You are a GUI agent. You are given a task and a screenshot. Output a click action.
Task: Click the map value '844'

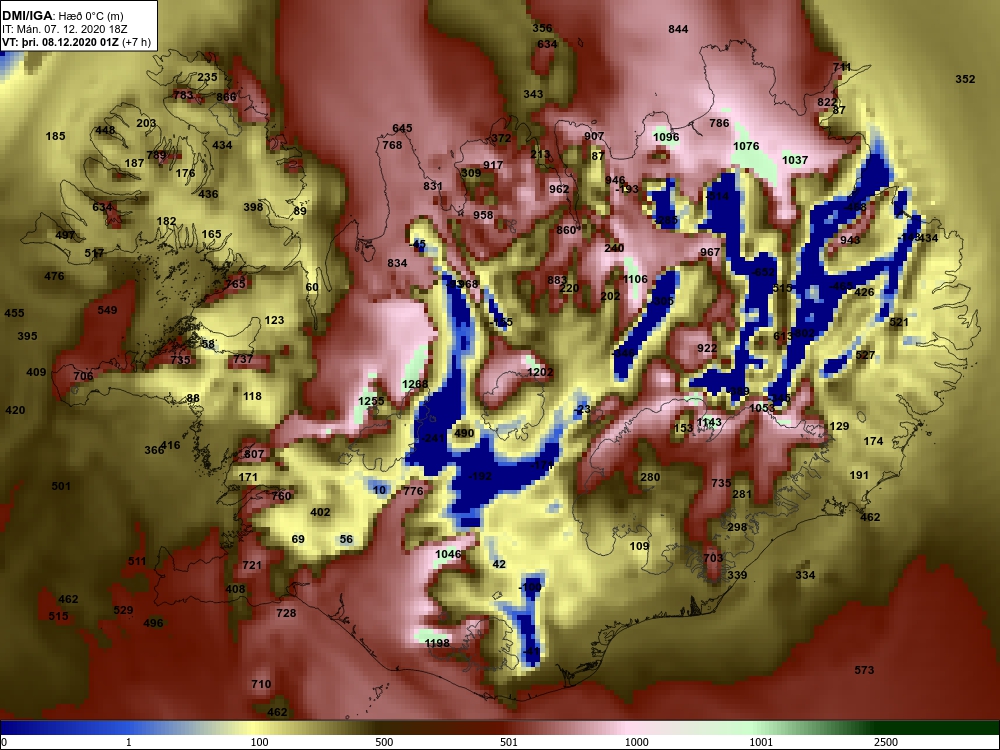click(678, 29)
